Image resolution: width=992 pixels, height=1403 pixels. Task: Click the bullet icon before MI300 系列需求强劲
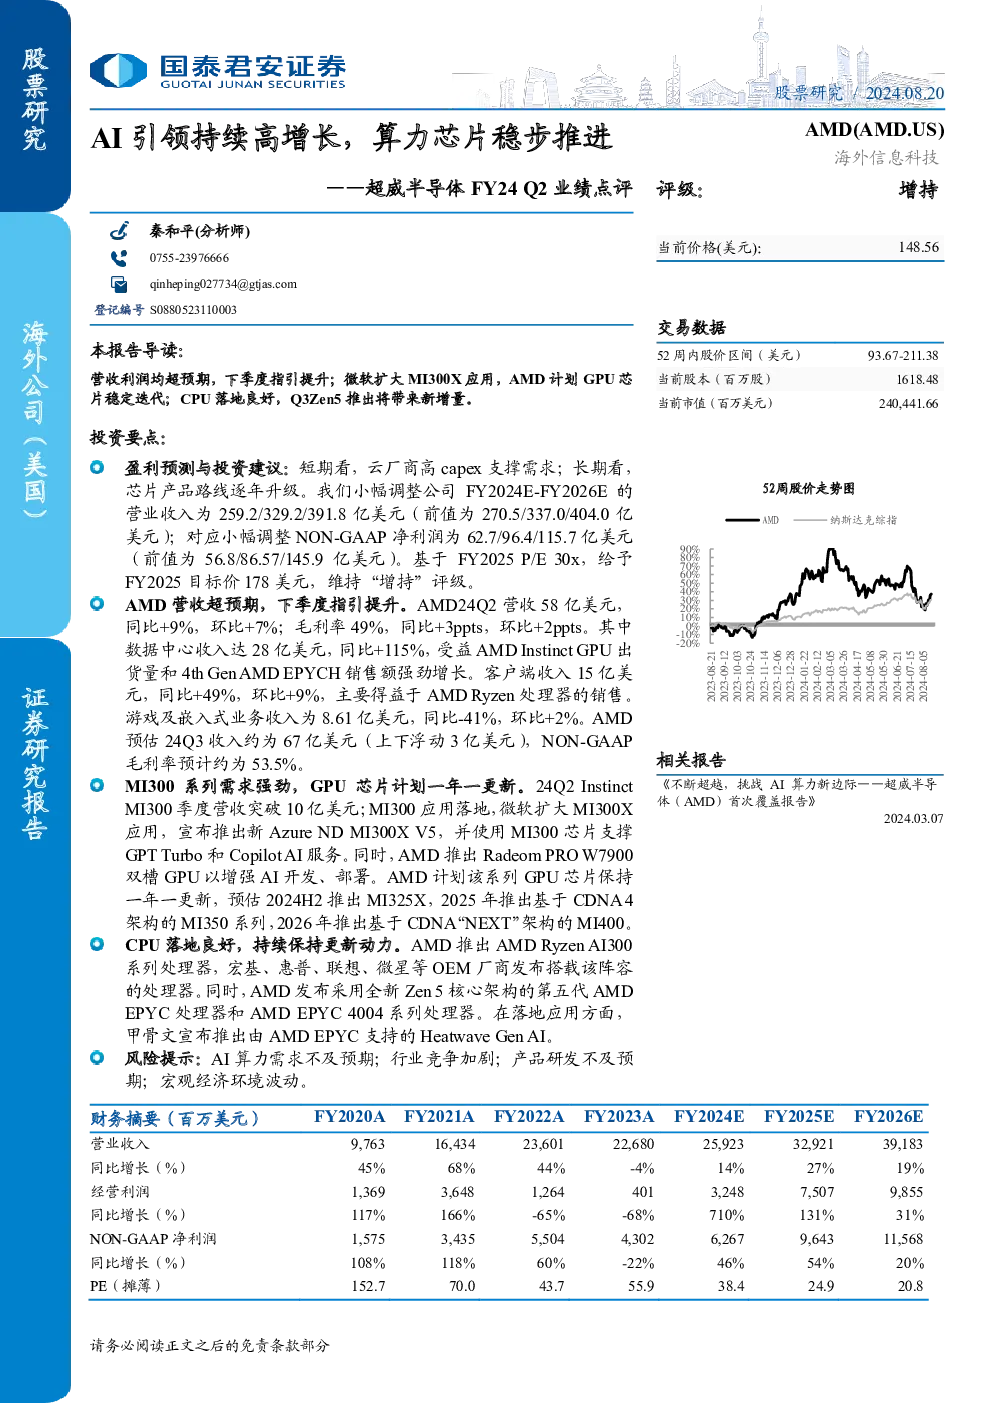pyautogui.click(x=97, y=785)
